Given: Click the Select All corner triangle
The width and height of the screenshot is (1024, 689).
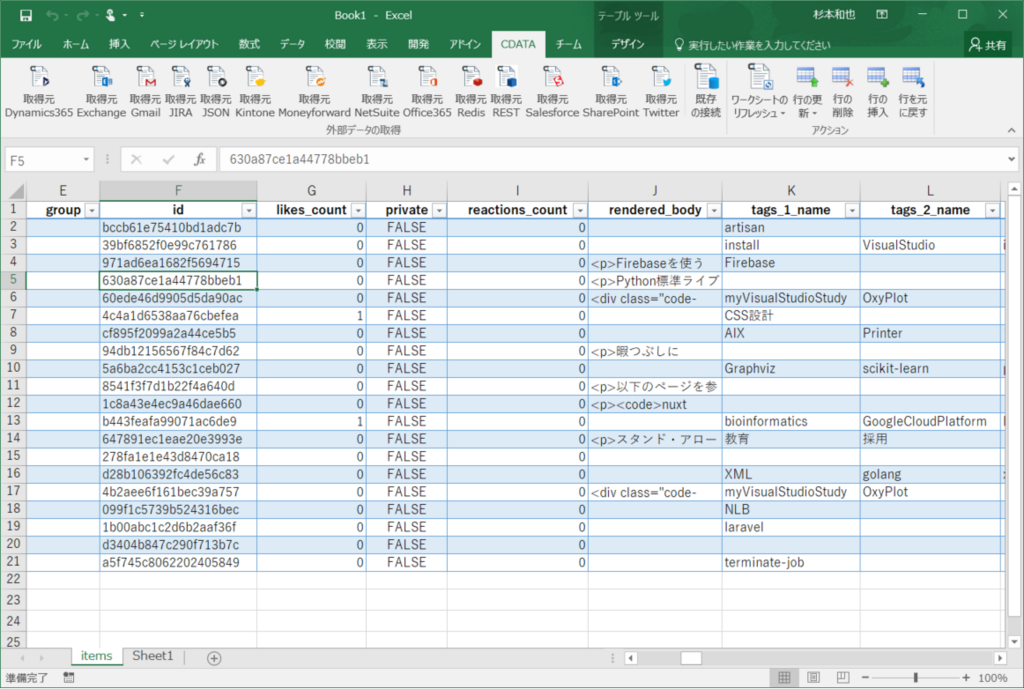Looking at the screenshot, I should [16, 191].
